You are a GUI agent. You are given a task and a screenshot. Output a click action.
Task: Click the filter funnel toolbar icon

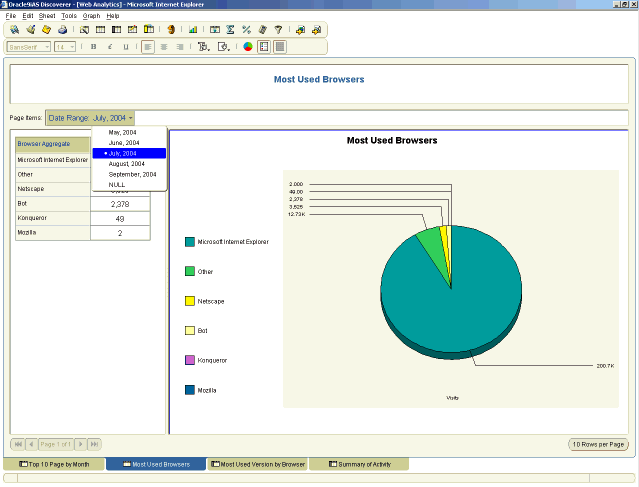(278, 30)
